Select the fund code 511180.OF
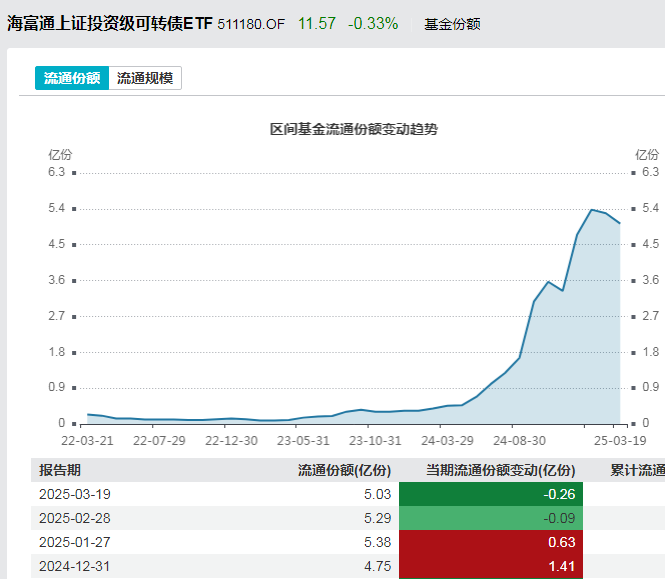The width and height of the screenshot is (665, 579). [250, 23]
